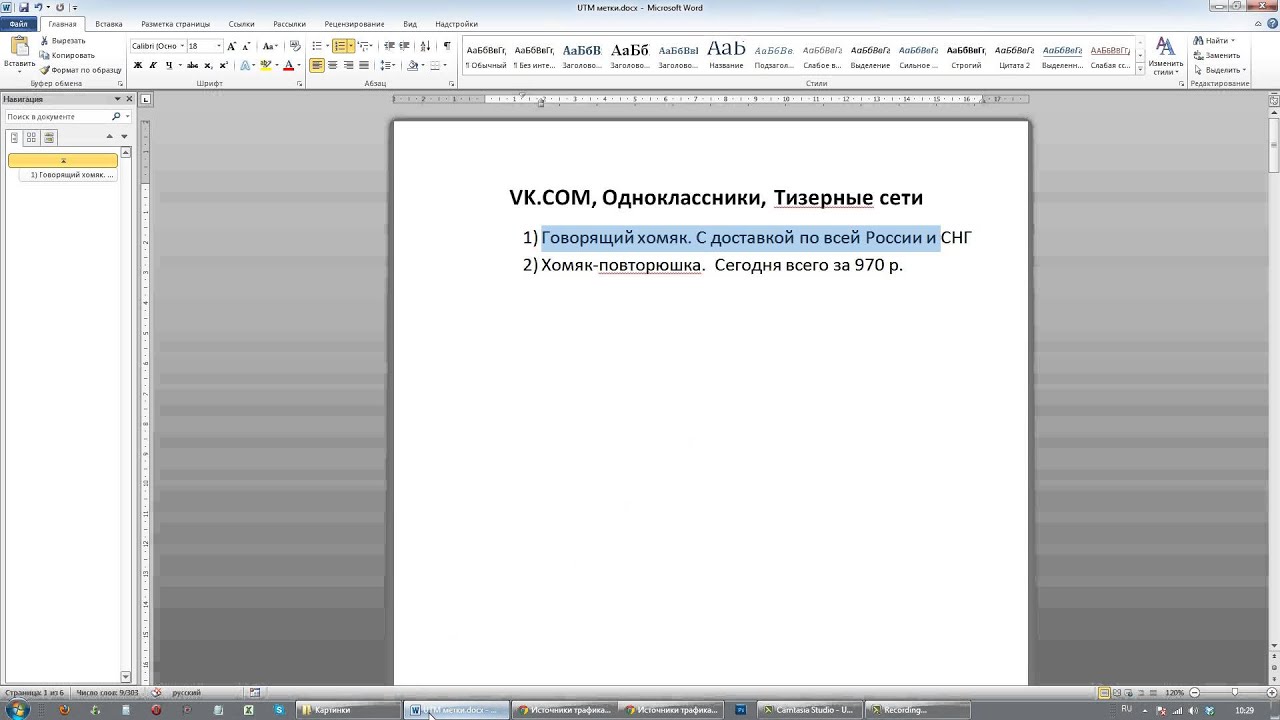Click Найти (Find) button

(1214, 41)
